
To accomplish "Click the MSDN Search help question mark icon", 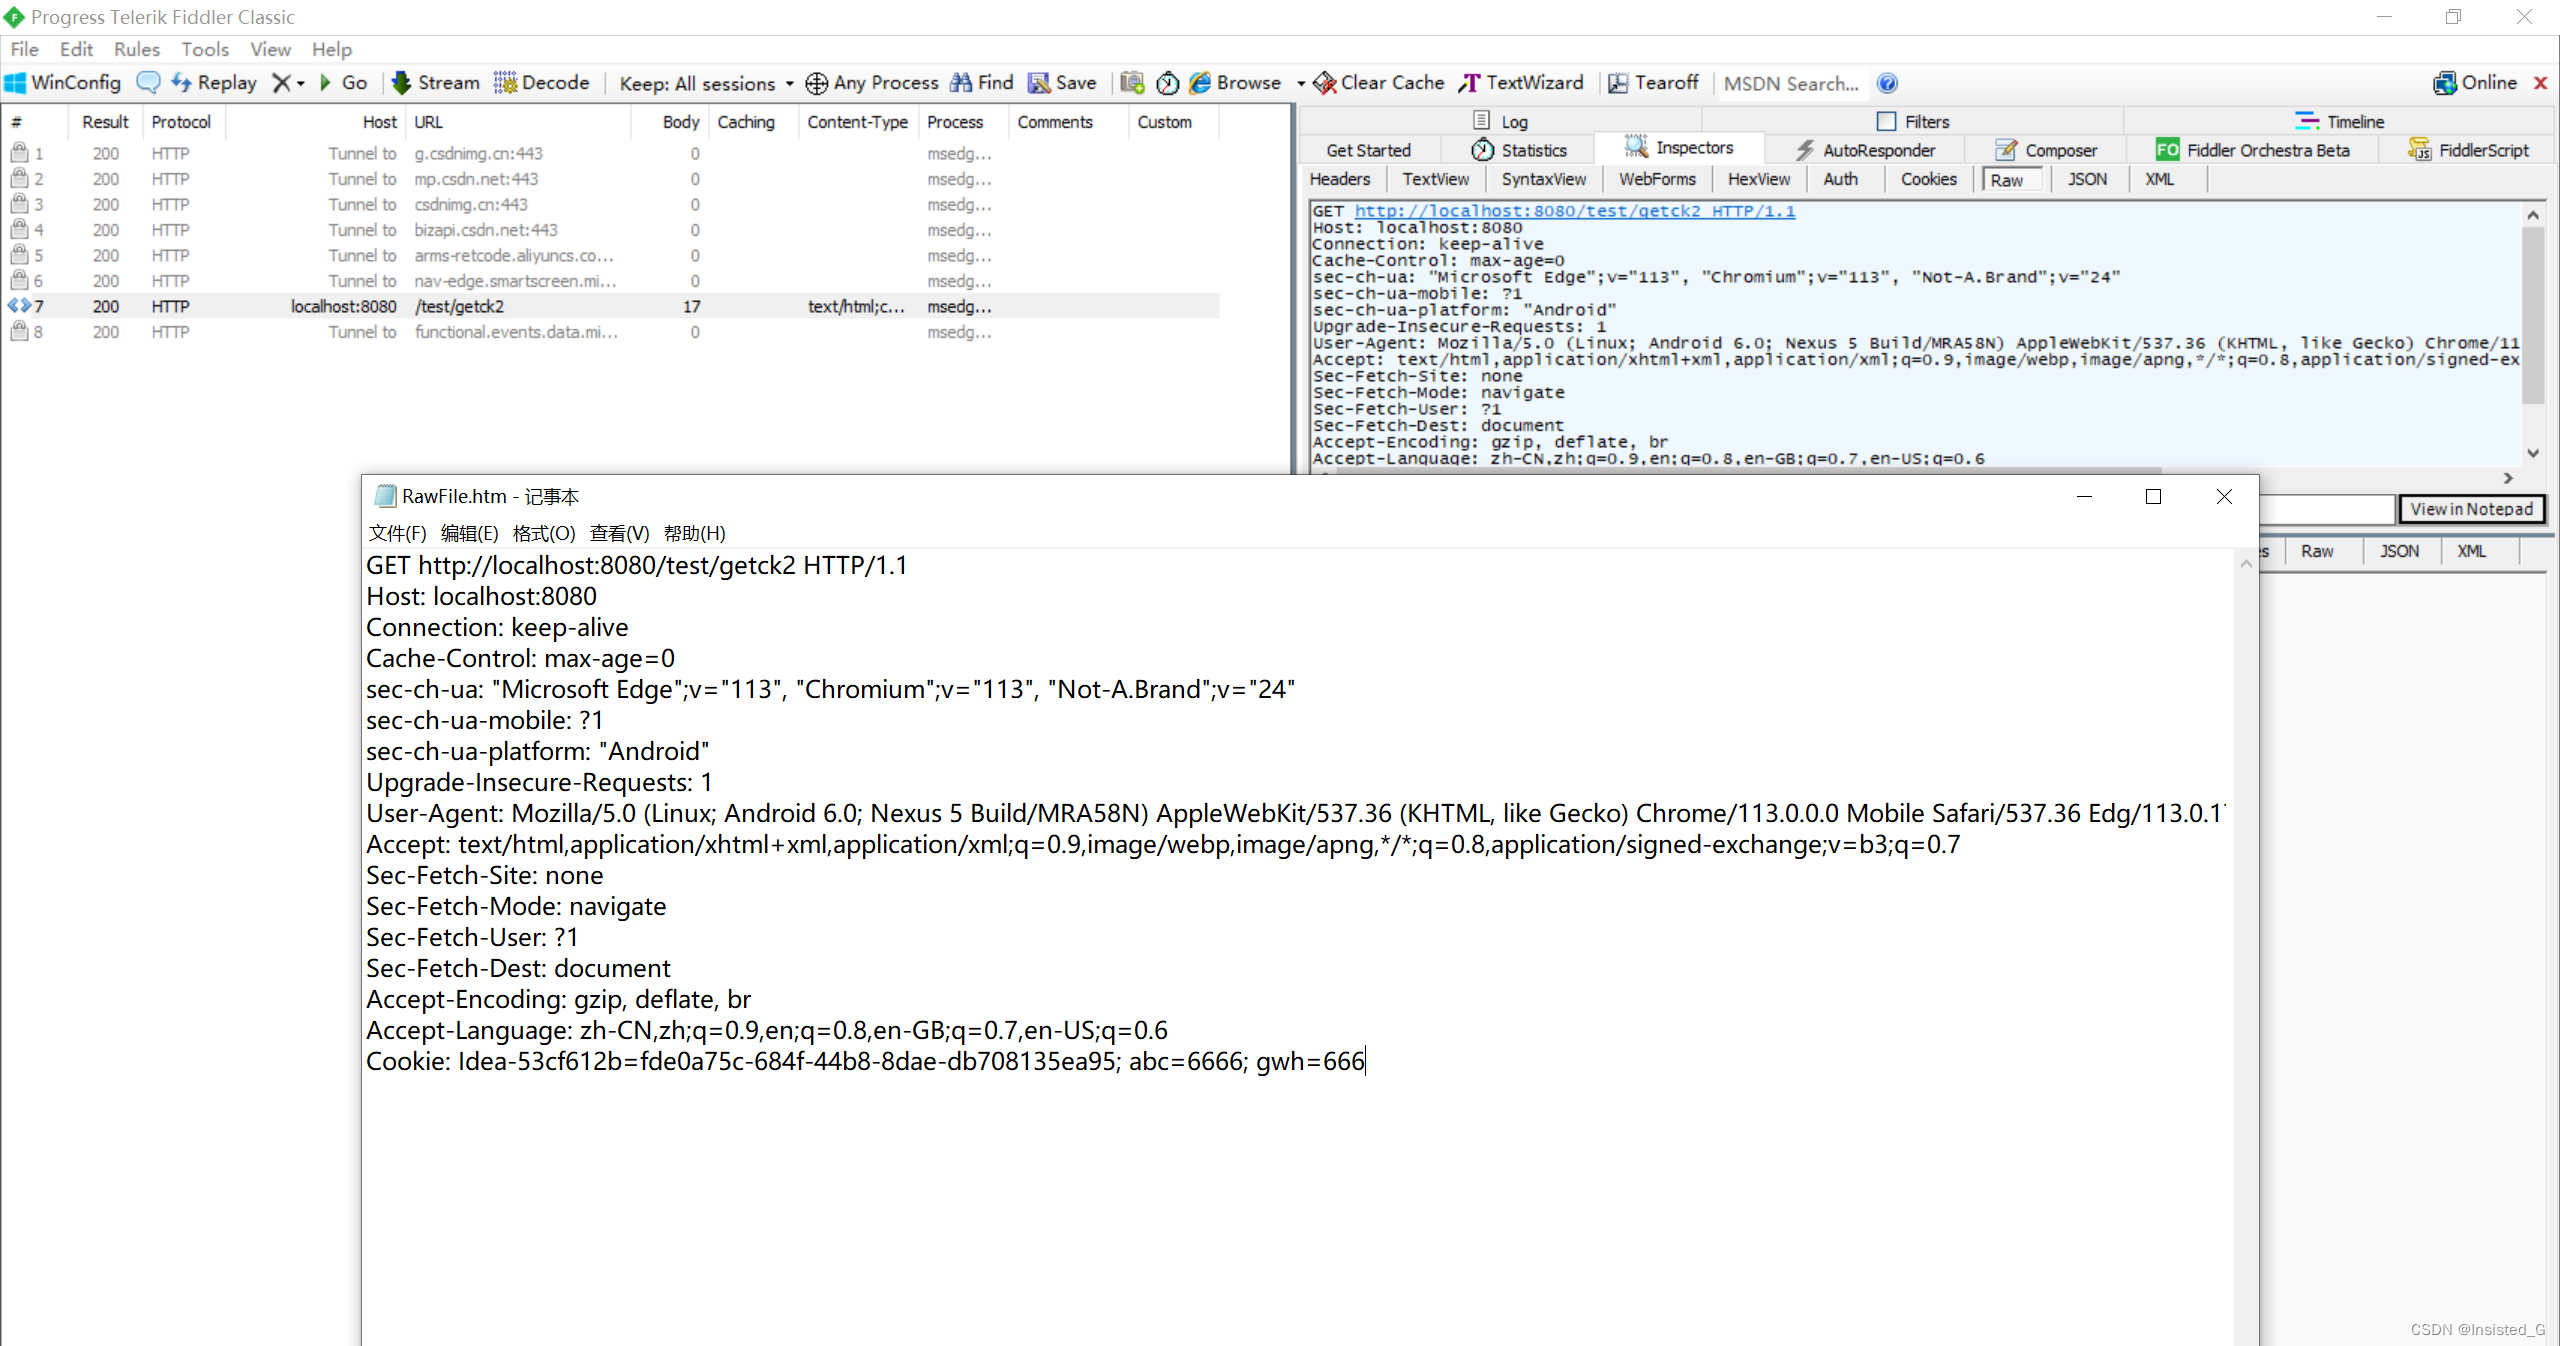I will [1888, 84].
